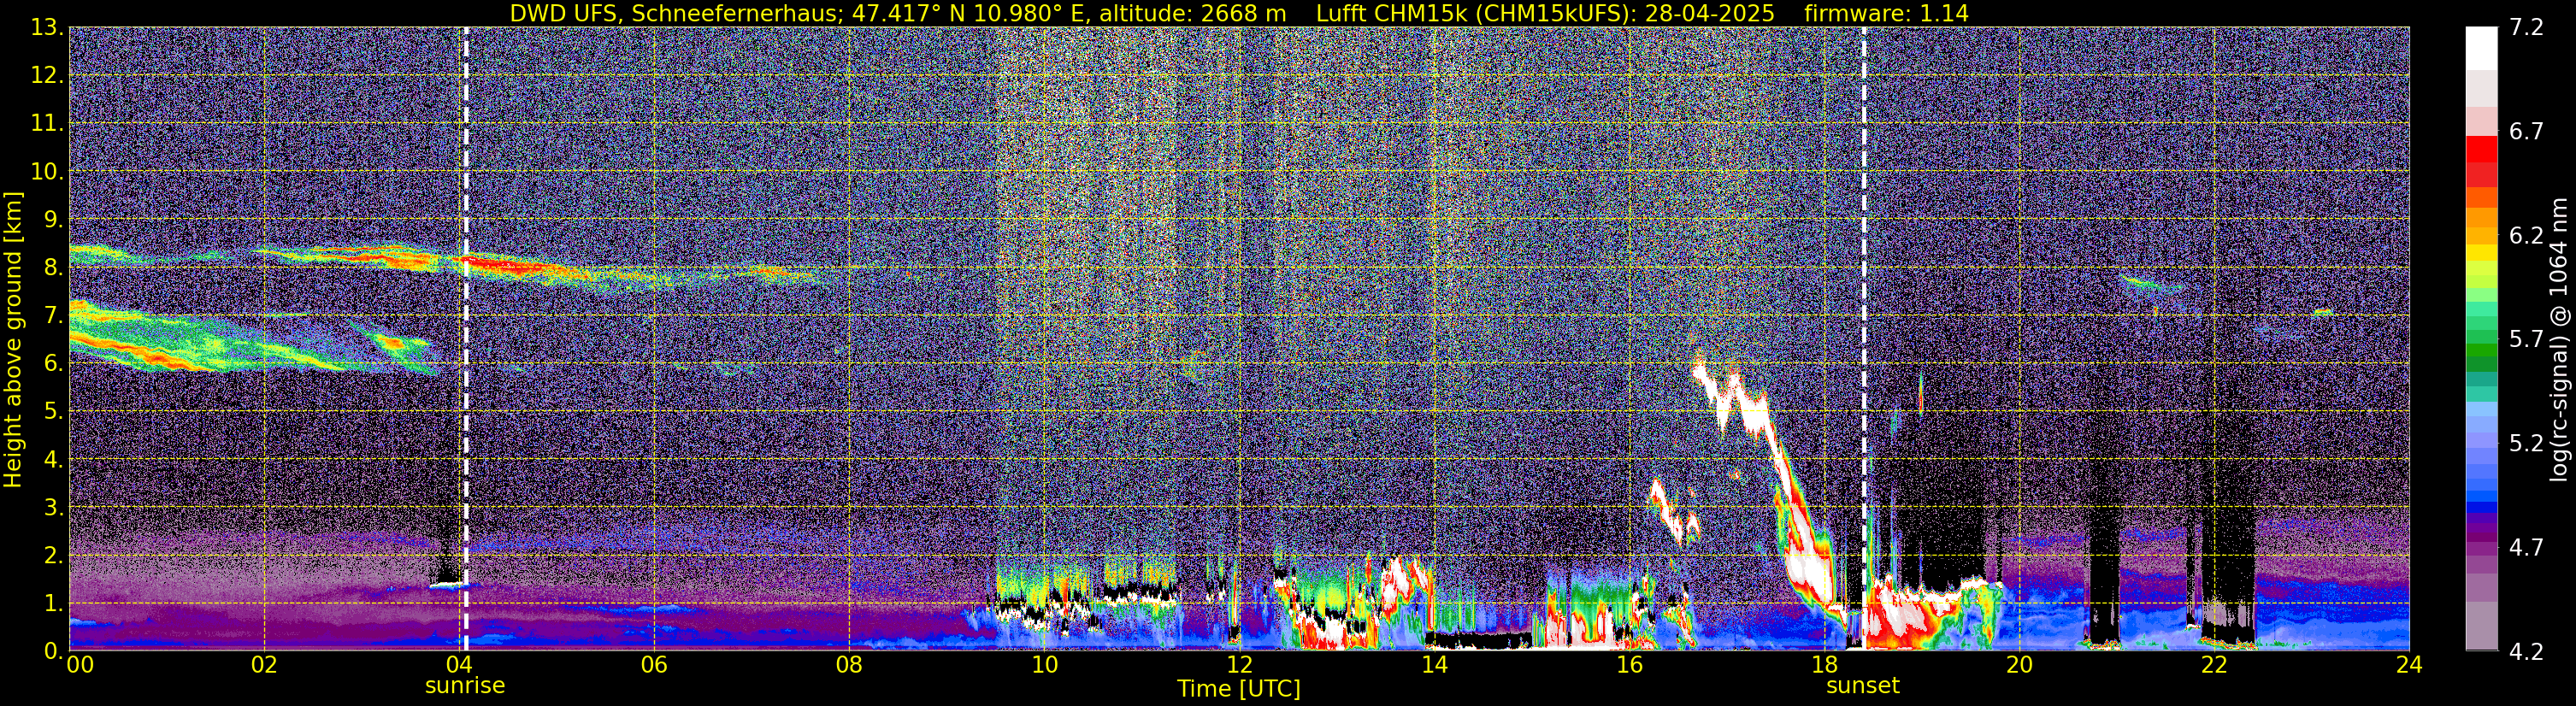This screenshot has height=706, width=2576.
Task: Click the 6 km height tick label
Action: pos(54,363)
